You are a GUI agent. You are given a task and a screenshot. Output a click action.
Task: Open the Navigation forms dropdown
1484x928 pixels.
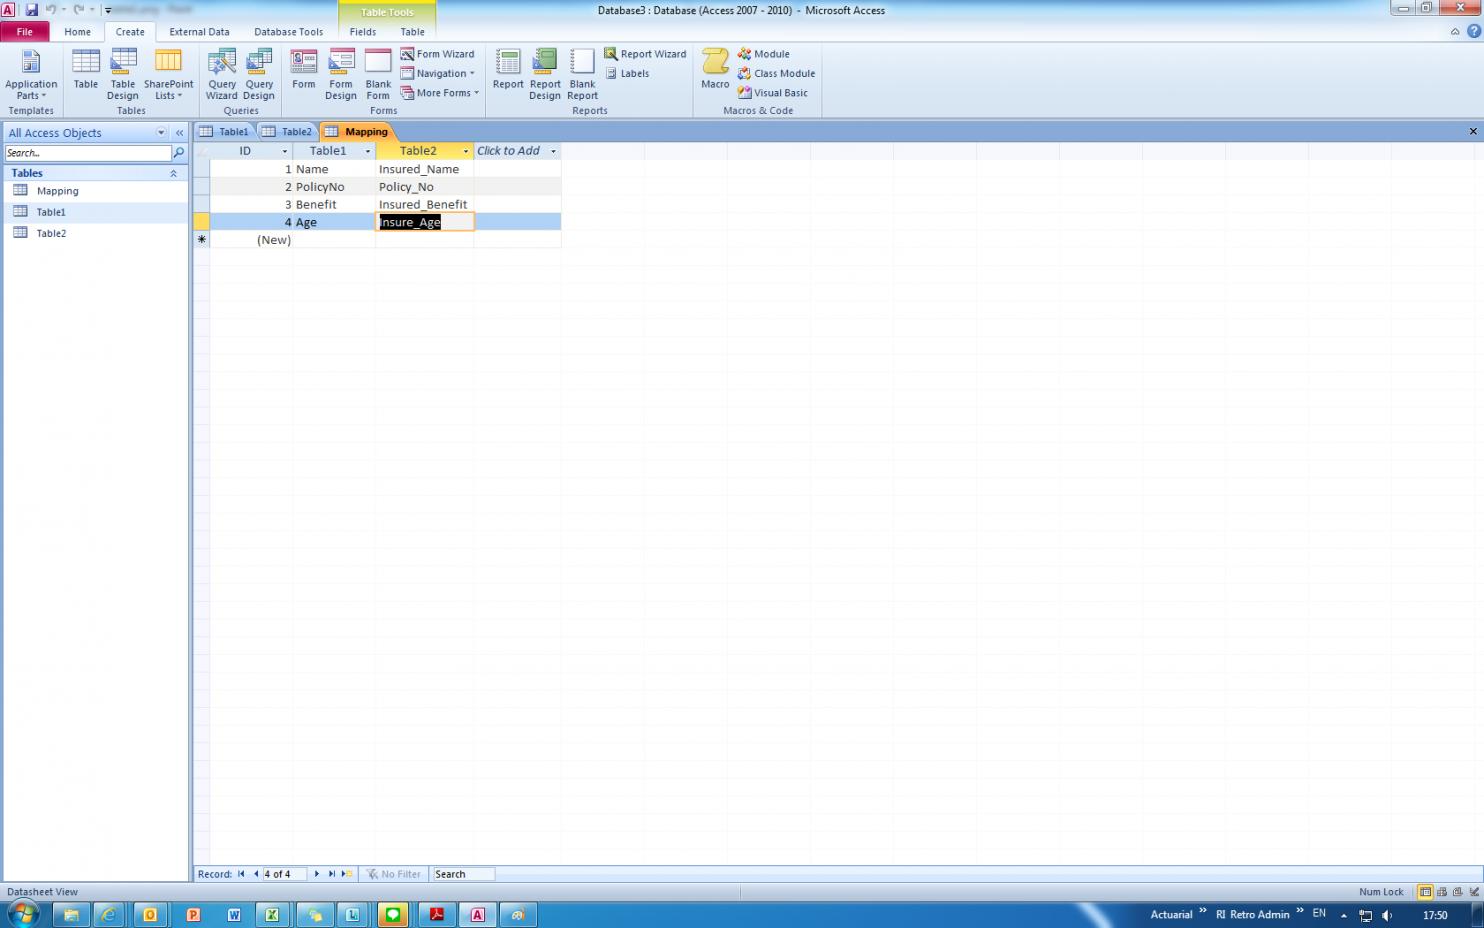pos(438,73)
